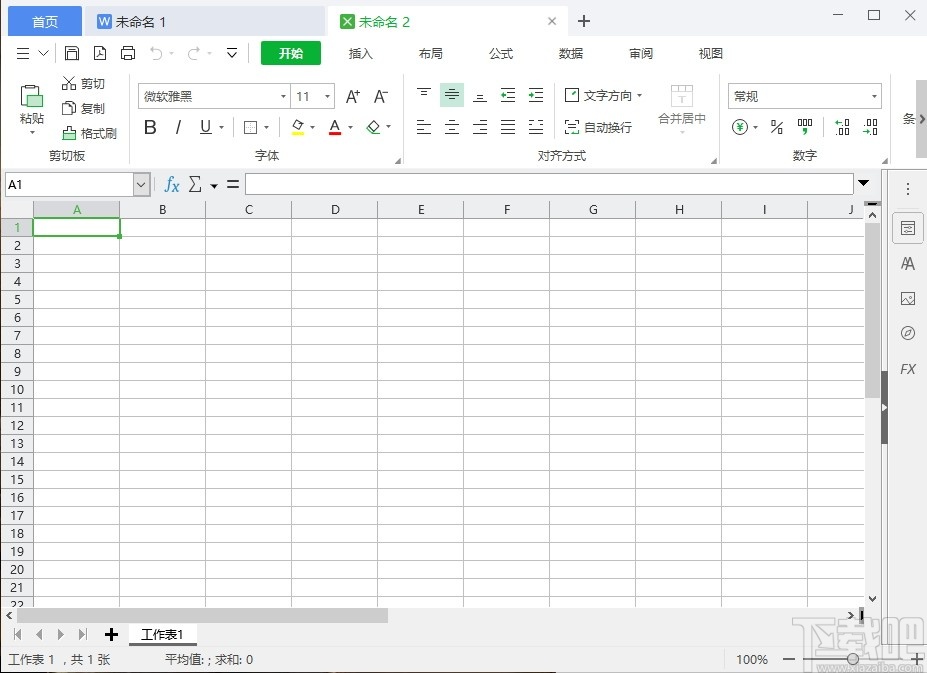
Task: Toggle italic formatting
Action: [x=177, y=127]
